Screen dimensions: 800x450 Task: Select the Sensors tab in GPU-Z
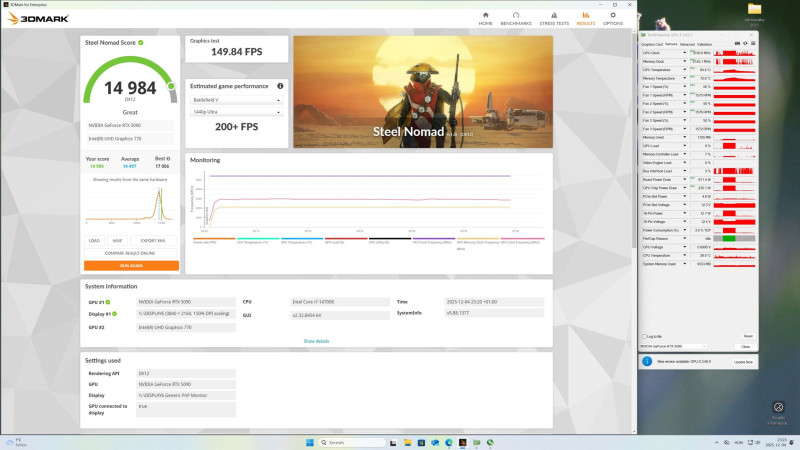click(671, 44)
